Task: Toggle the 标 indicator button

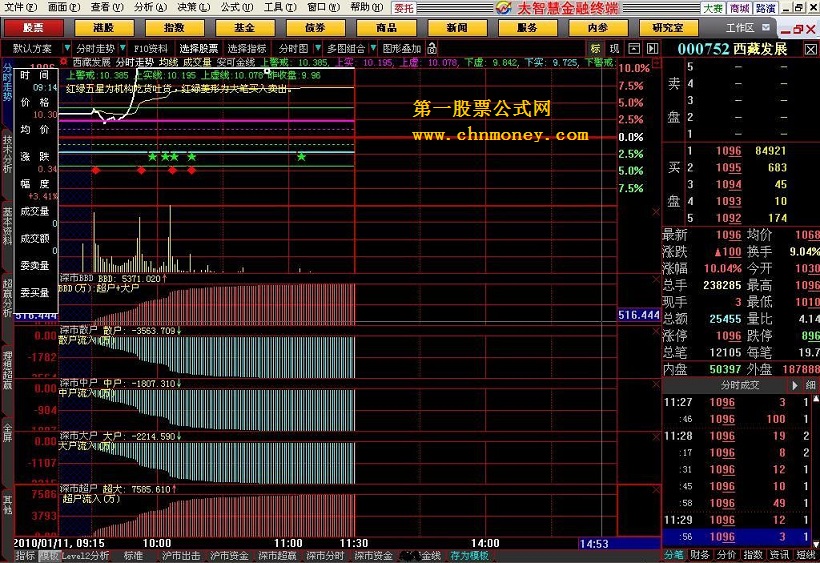Action: tap(596, 49)
